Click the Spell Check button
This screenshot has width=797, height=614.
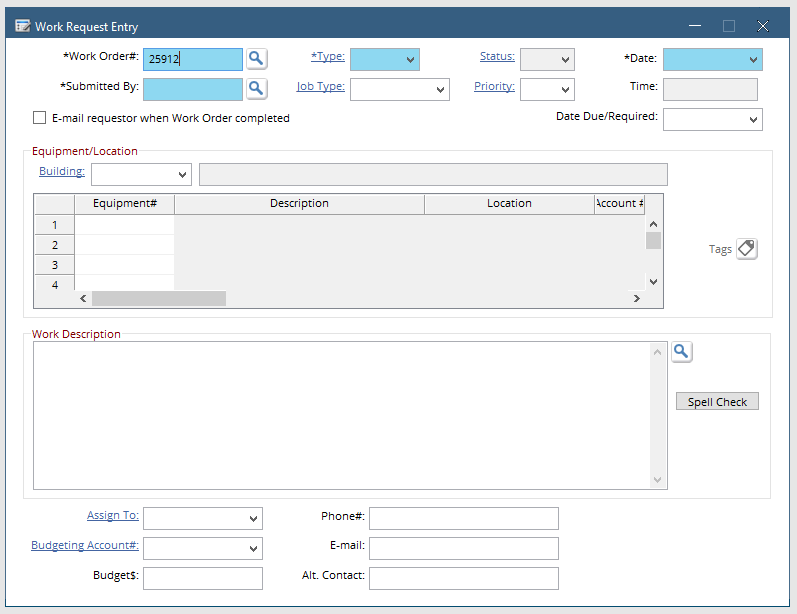pyautogui.click(x=717, y=402)
